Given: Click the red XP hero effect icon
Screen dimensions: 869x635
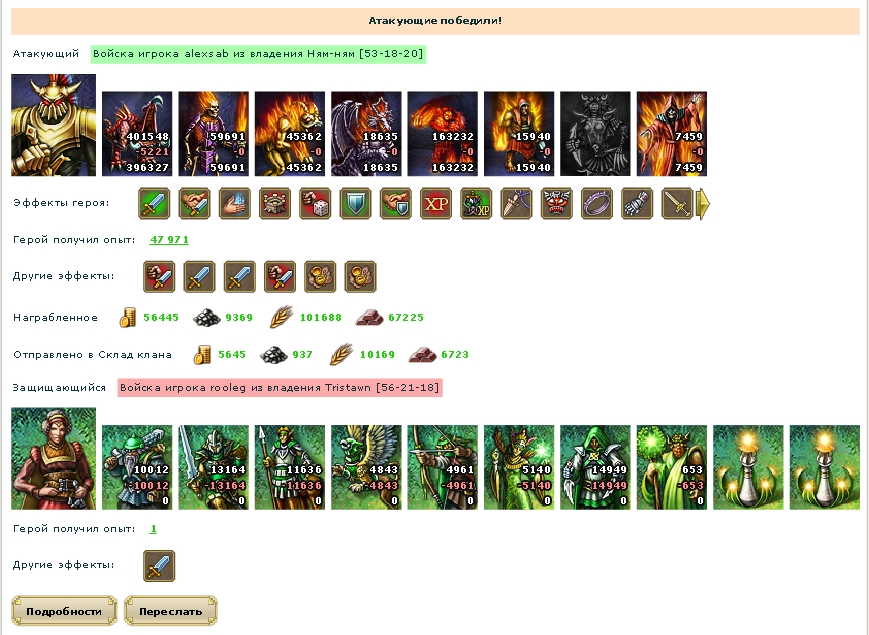Looking at the screenshot, I should (x=436, y=203).
